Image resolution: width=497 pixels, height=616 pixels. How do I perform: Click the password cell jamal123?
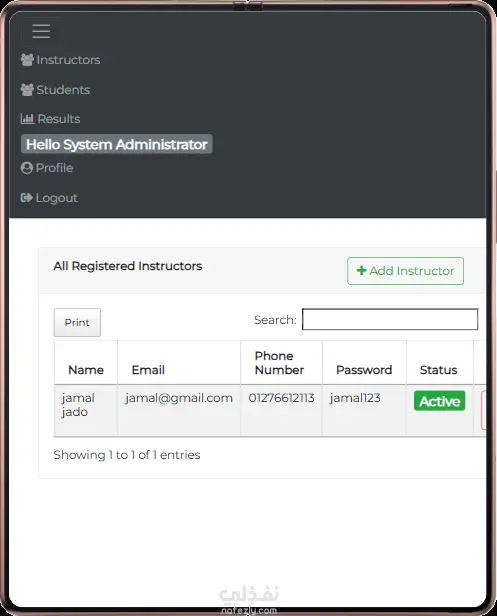point(364,411)
